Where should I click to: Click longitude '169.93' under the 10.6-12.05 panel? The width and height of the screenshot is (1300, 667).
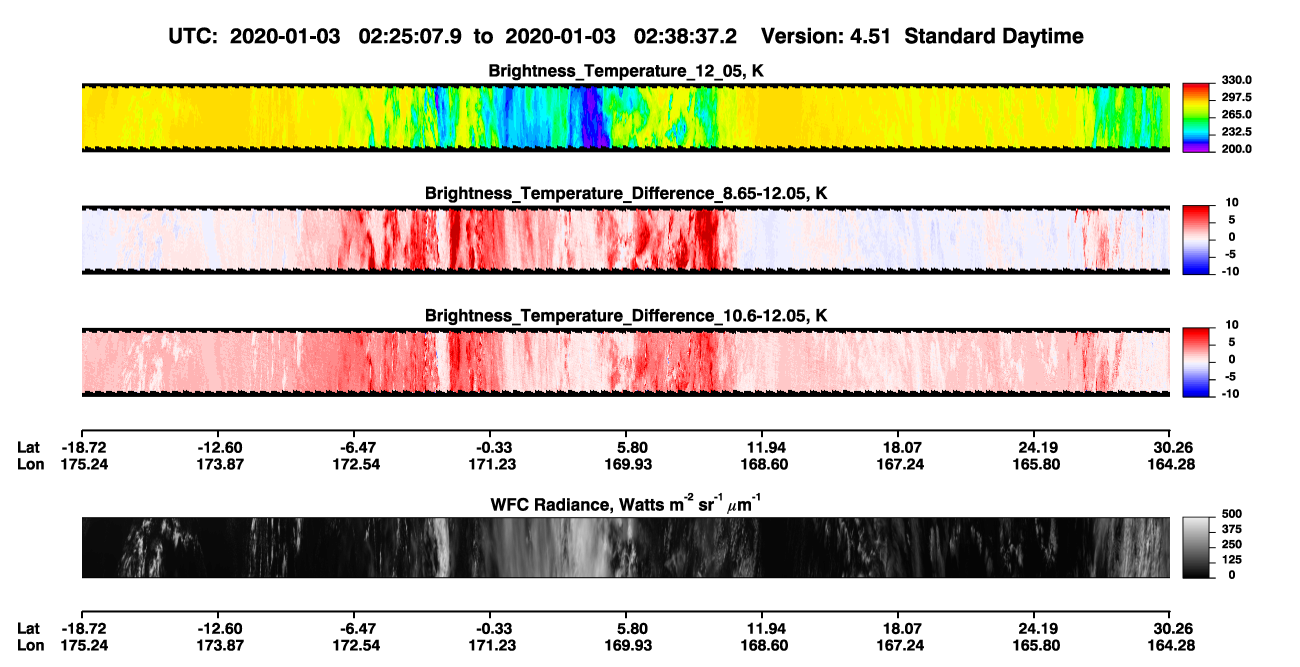point(630,464)
